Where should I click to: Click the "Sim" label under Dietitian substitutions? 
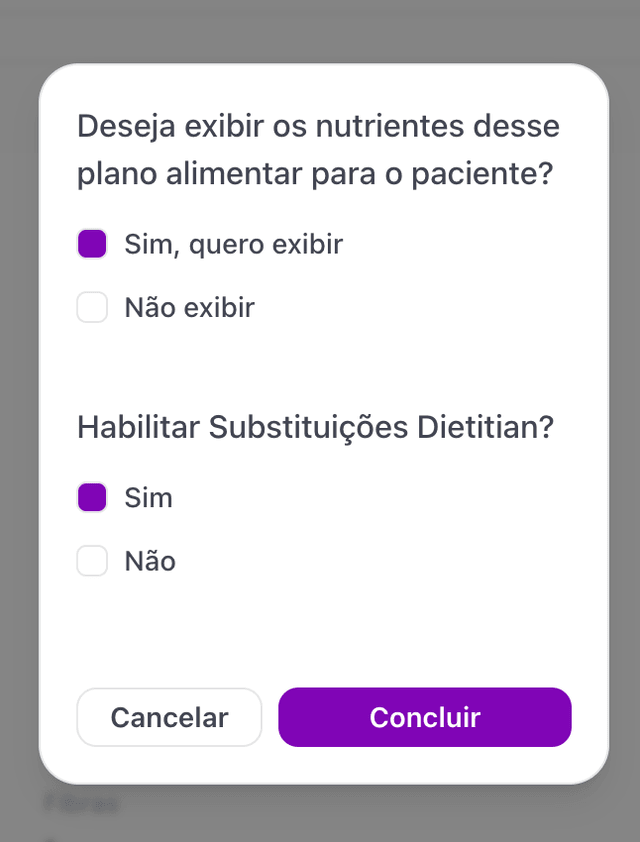coord(148,497)
